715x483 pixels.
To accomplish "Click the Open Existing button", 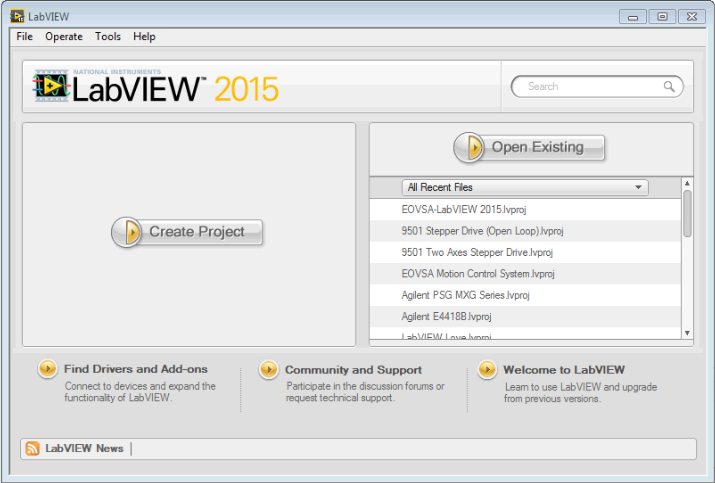I will pos(529,147).
